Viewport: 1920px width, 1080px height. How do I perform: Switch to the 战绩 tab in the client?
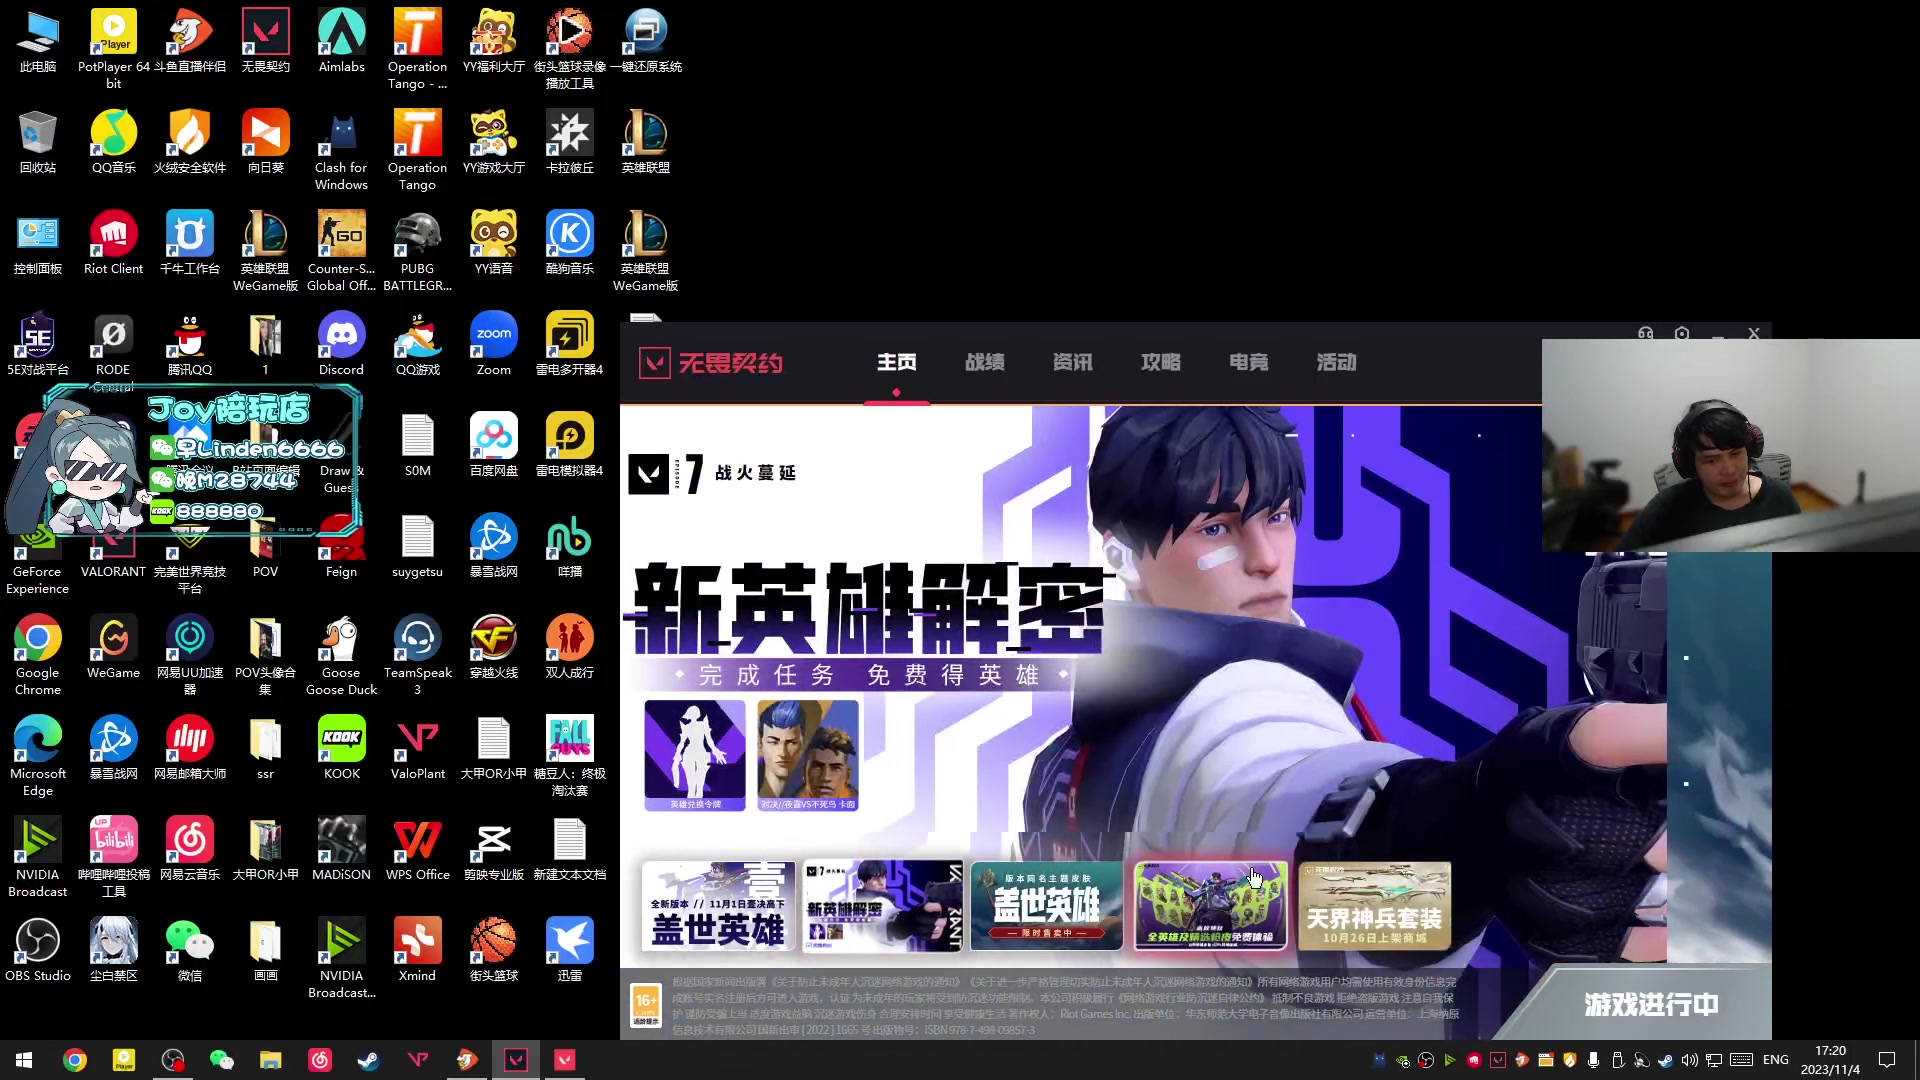coord(985,363)
